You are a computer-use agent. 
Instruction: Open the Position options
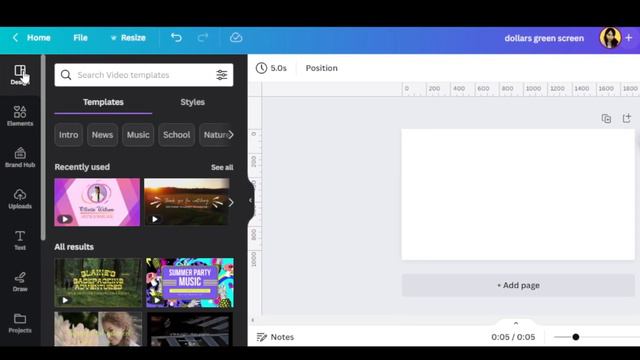pos(322,68)
